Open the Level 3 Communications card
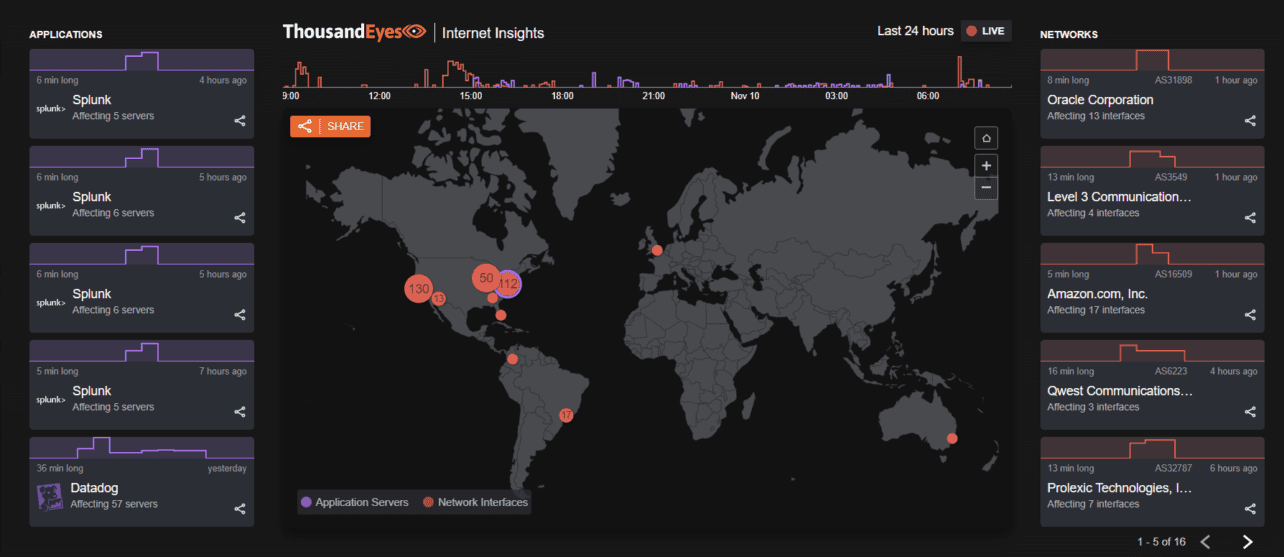 point(1152,190)
